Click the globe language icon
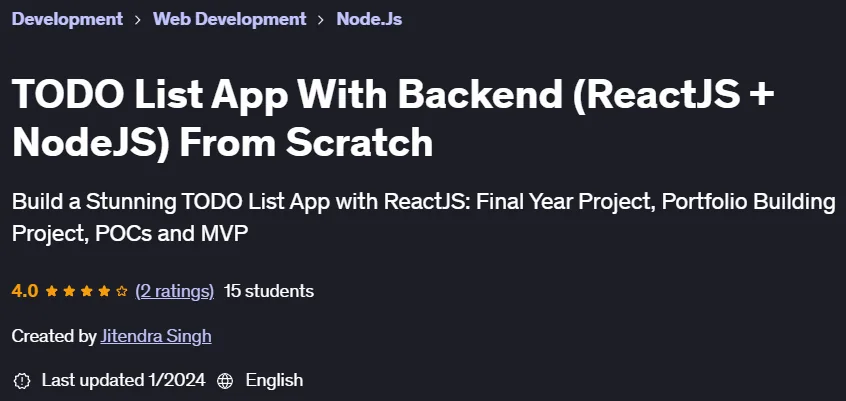Image resolution: width=846 pixels, height=401 pixels. pos(224,380)
